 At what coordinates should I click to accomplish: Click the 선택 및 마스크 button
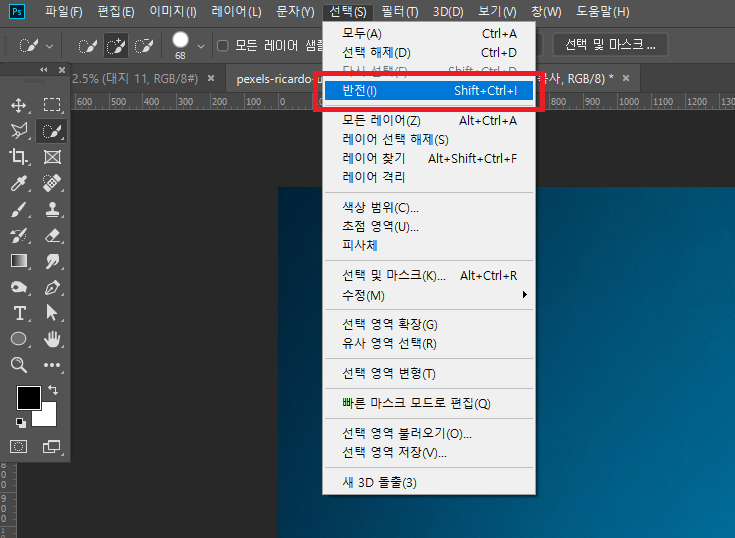[609, 45]
